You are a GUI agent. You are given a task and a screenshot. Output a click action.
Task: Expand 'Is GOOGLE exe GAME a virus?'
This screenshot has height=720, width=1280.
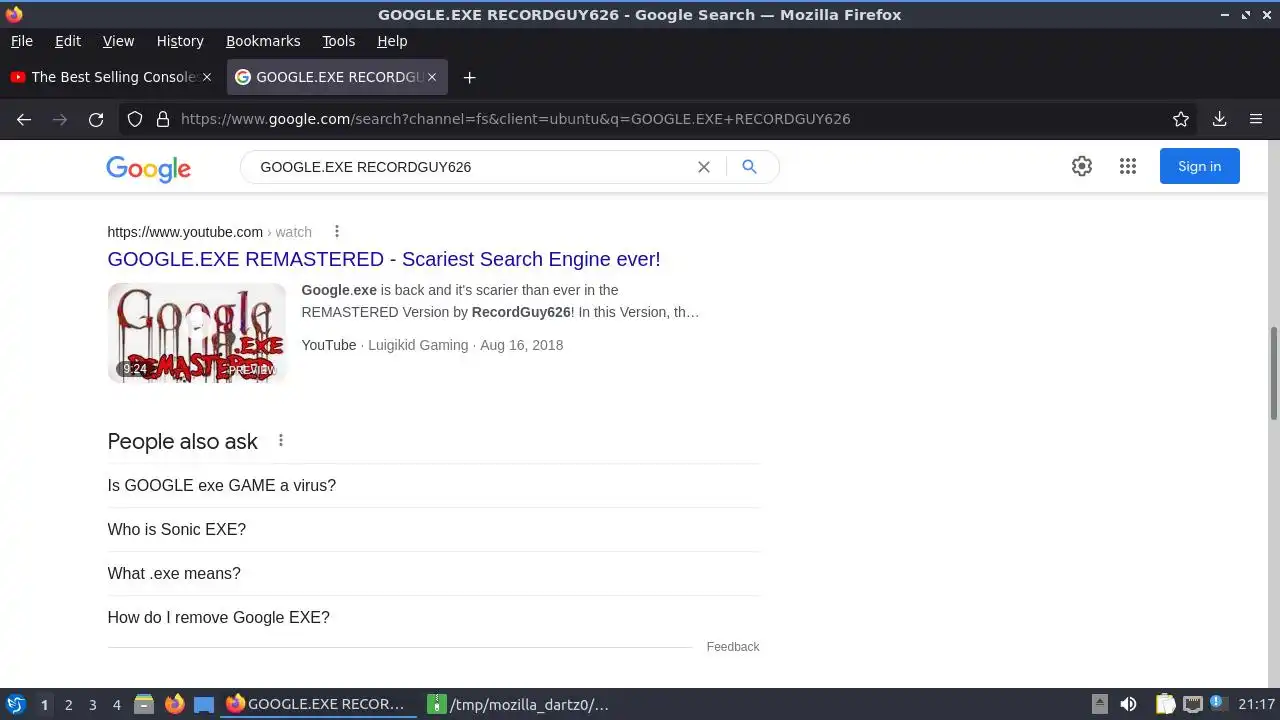tap(433, 486)
